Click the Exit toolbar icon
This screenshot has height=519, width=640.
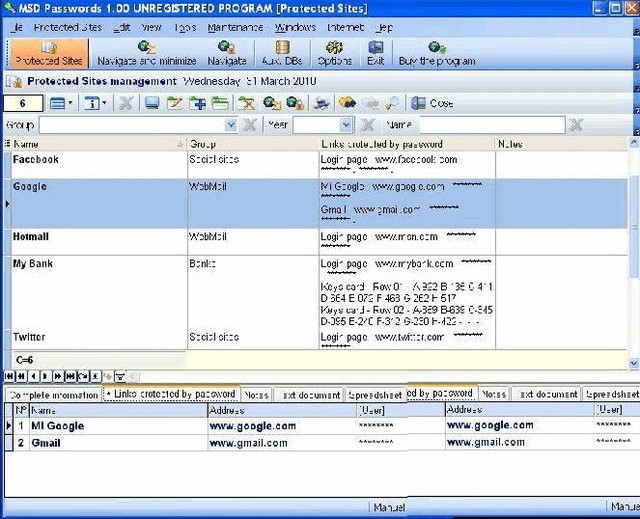click(x=375, y=53)
